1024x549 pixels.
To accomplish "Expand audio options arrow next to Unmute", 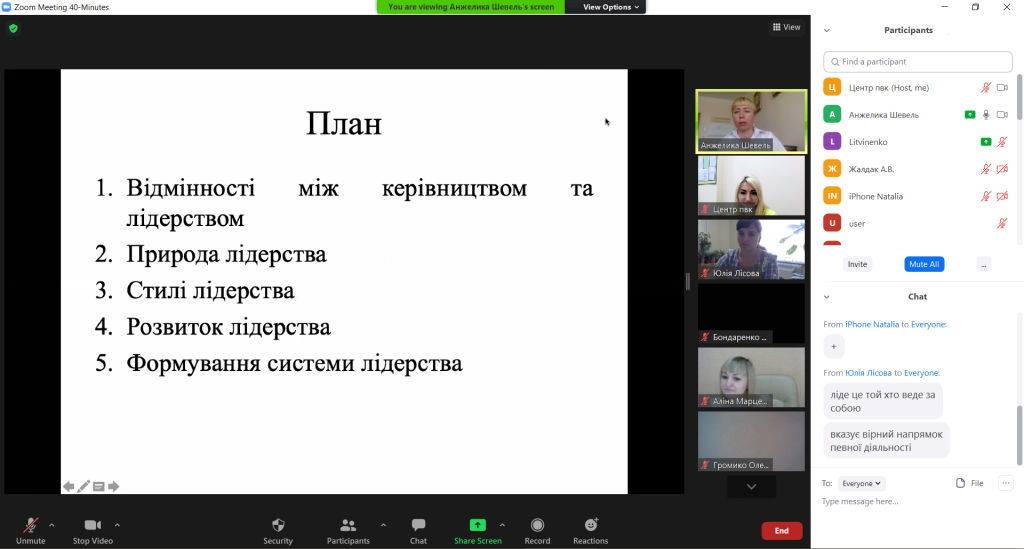I will click(51, 524).
